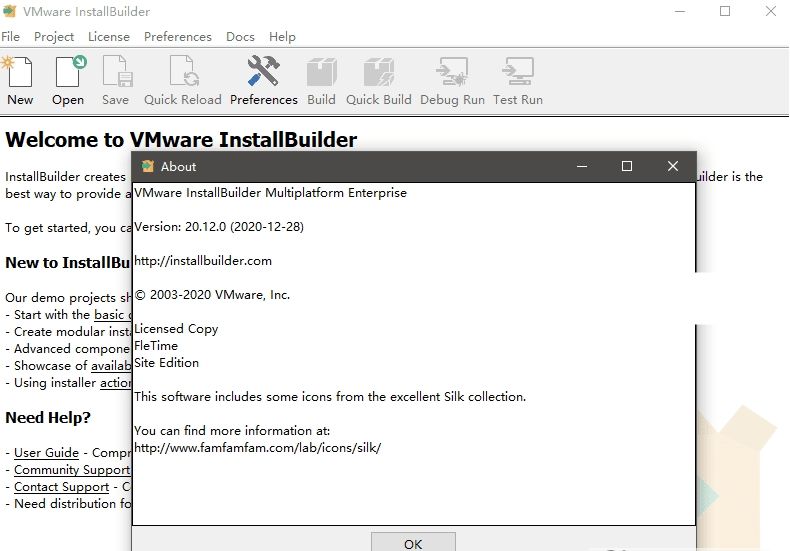Click the Test Run toolbar icon

[518, 72]
